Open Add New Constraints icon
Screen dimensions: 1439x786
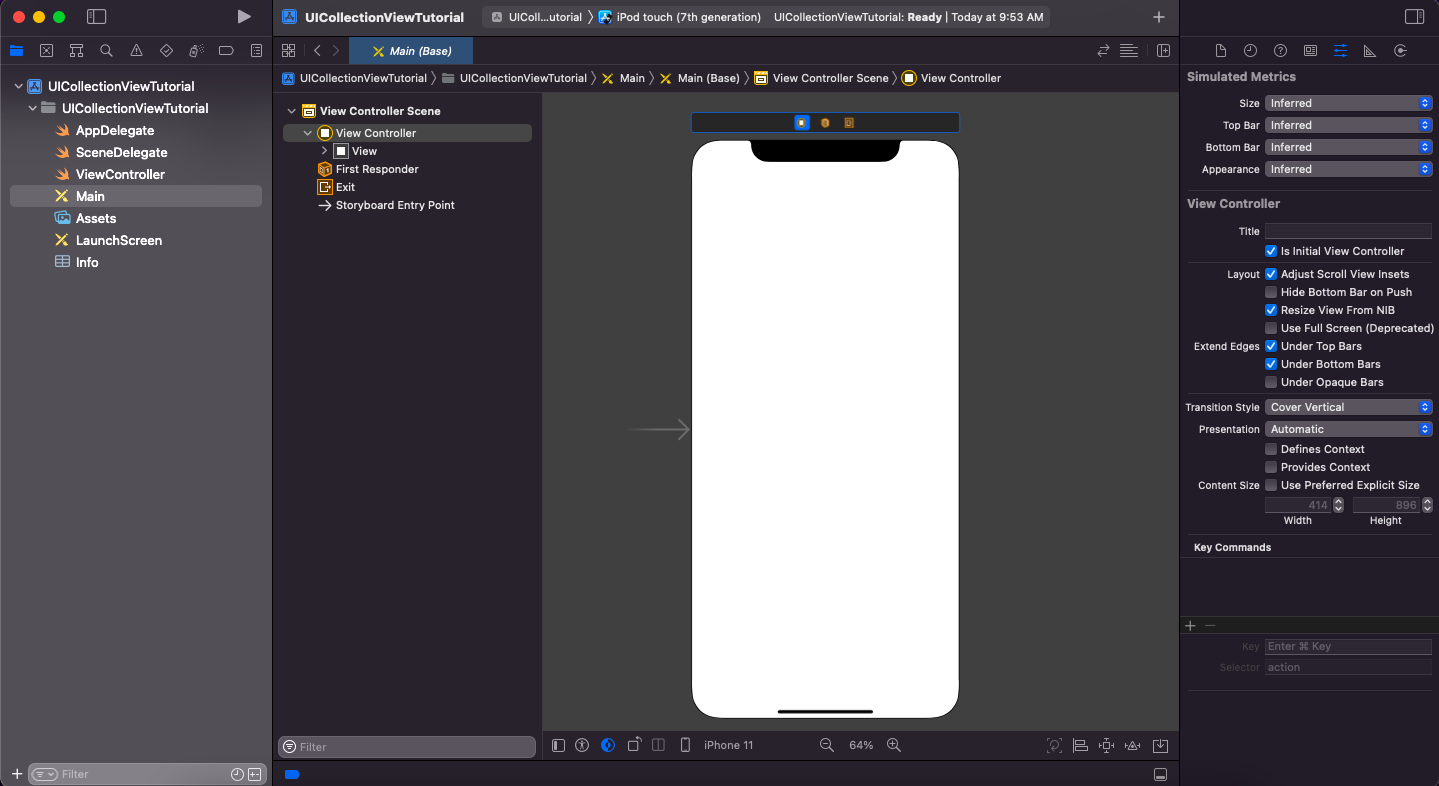click(x=1106, y=746)
